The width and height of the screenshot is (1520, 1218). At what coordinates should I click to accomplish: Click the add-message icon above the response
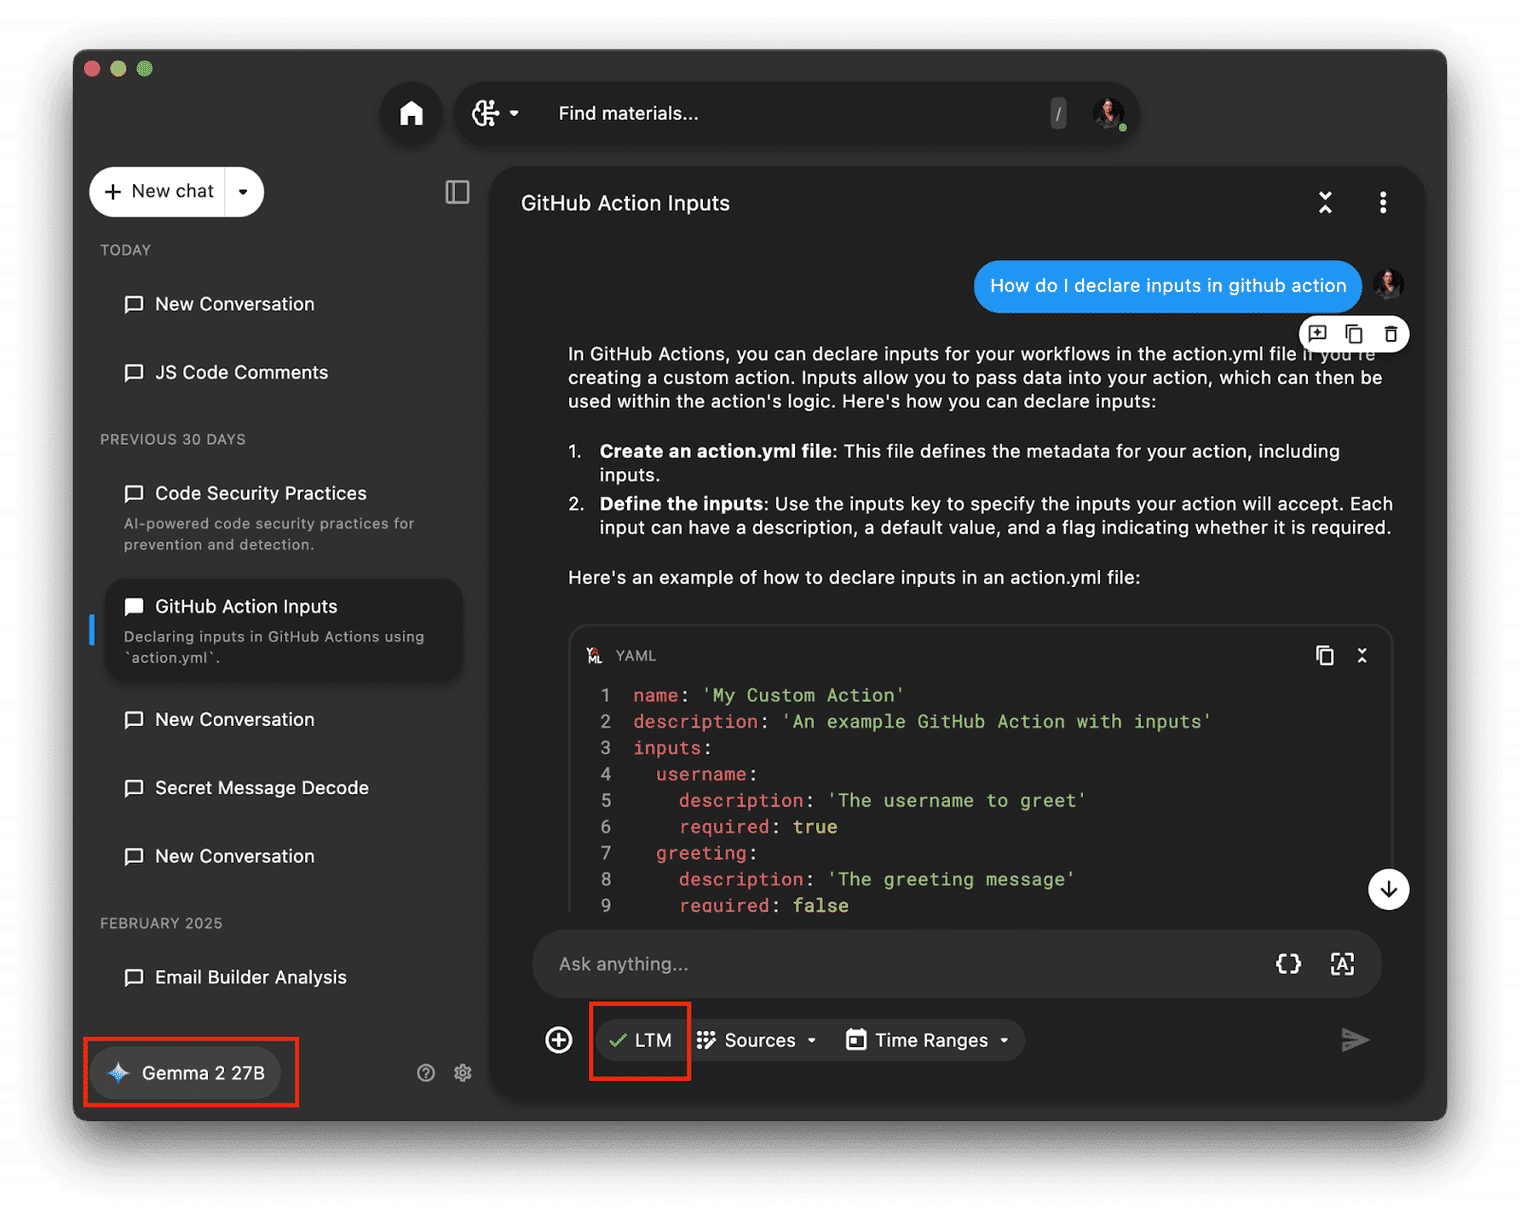[1318, 334]
